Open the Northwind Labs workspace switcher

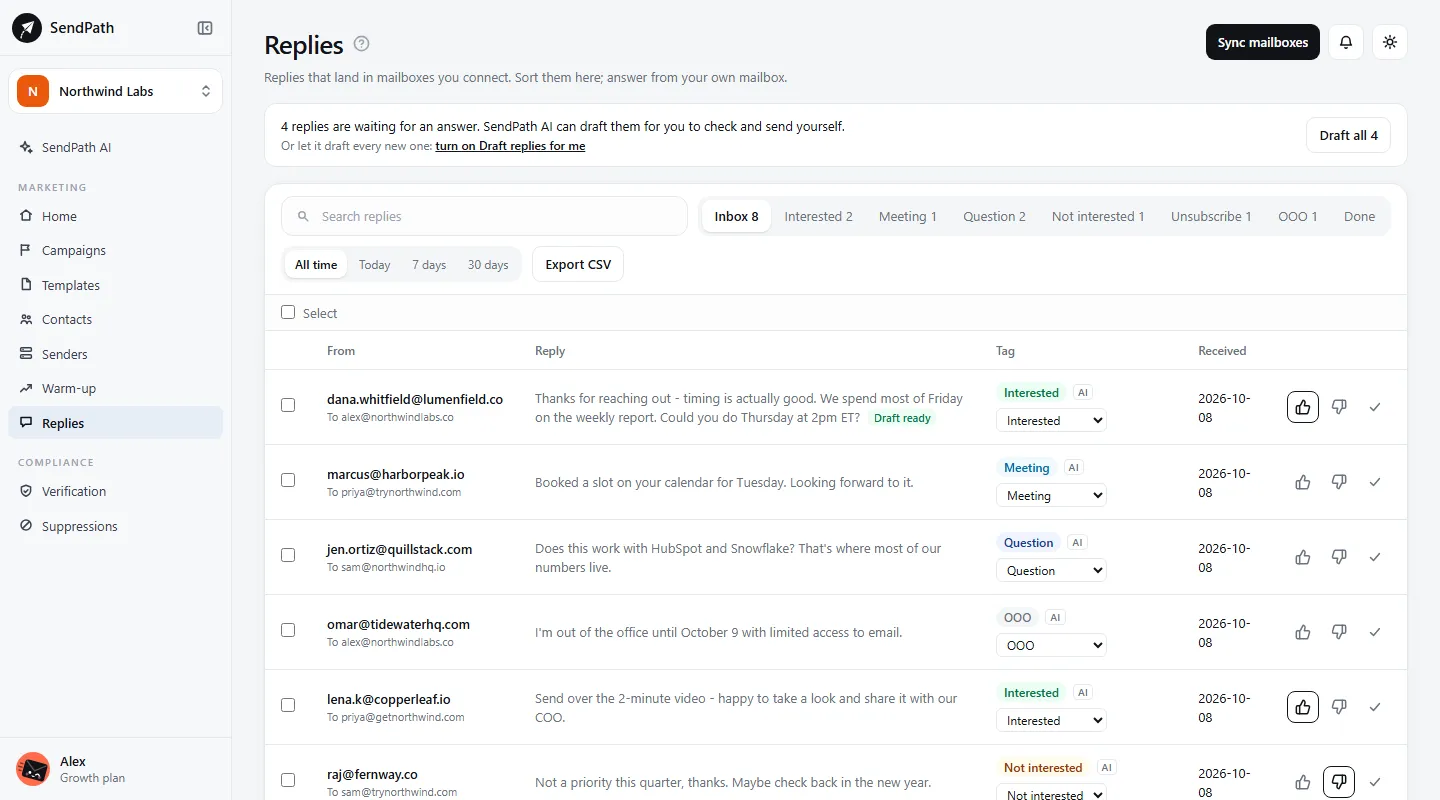(115, 91)
